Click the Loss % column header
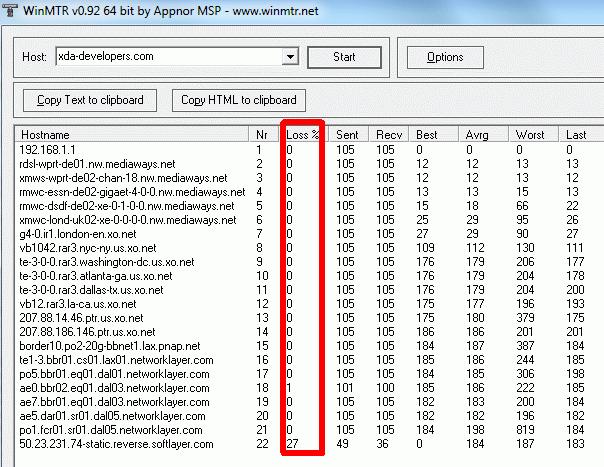604x467 pixels. tap(303, 134)
